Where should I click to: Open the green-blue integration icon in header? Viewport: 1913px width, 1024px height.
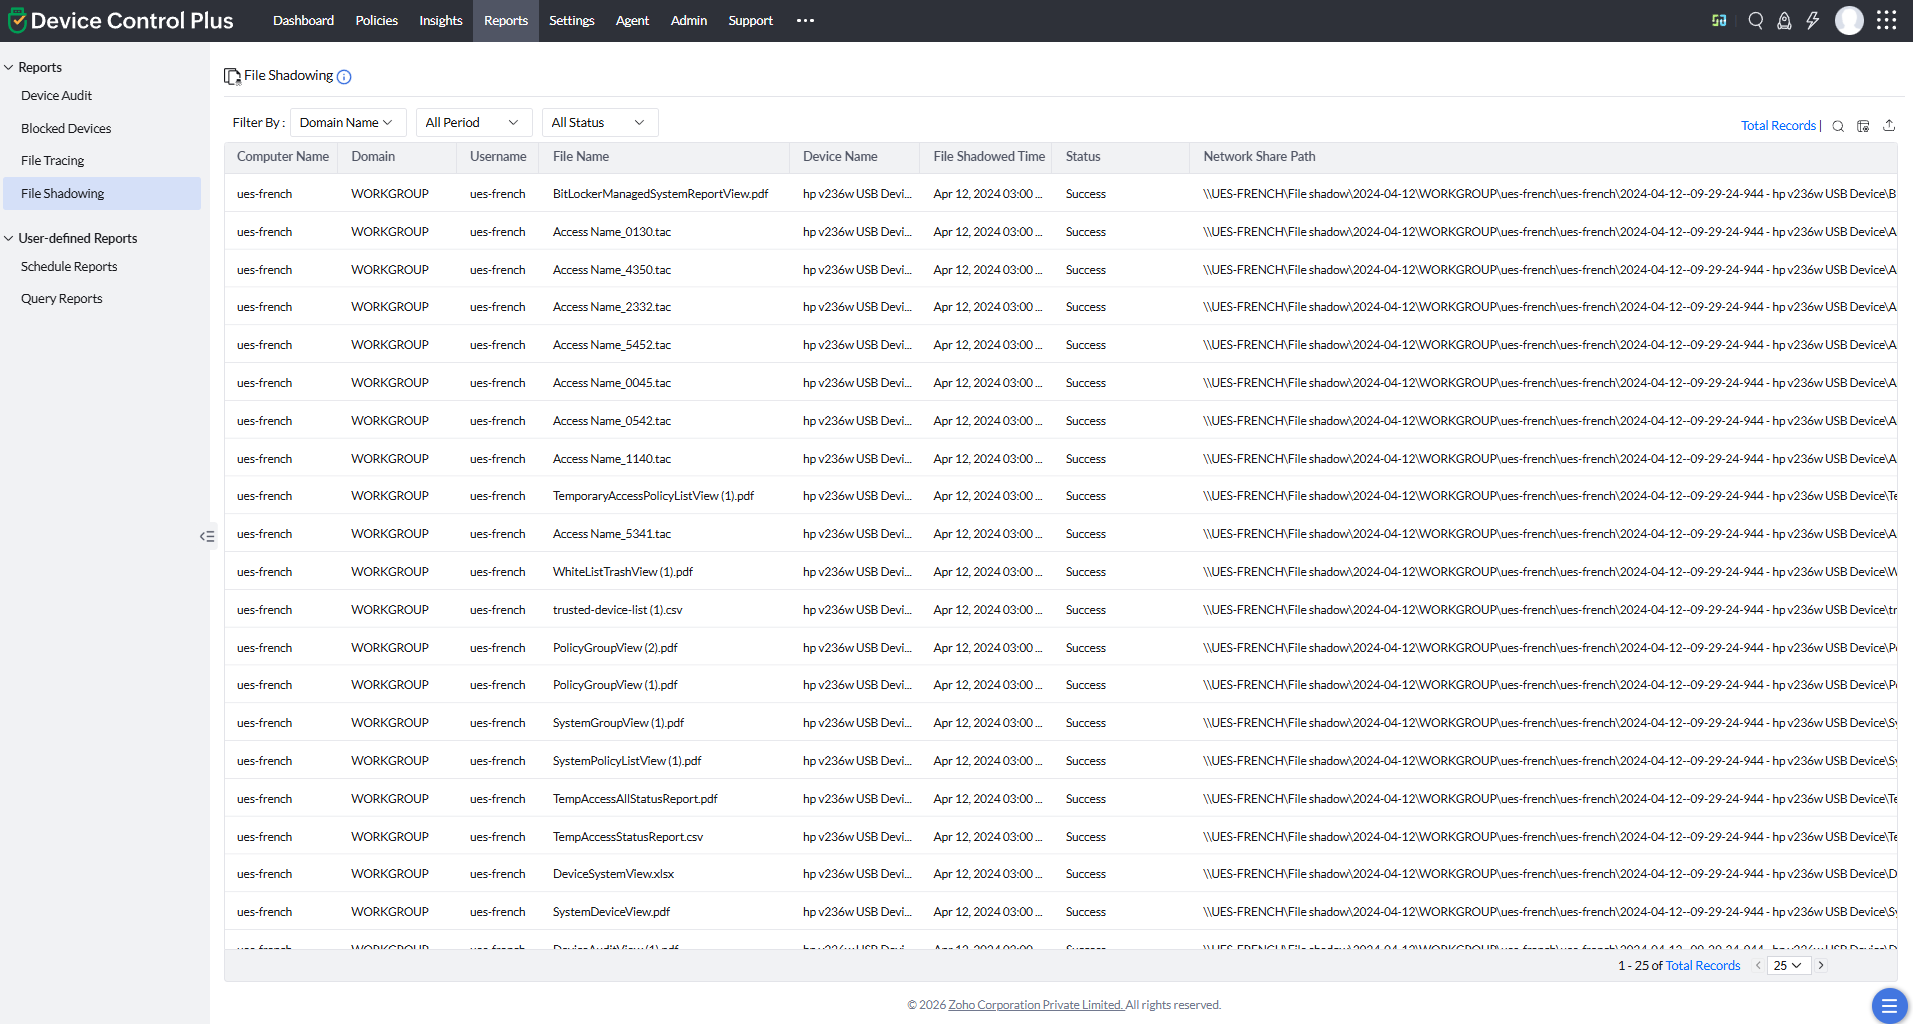click(x=1719, y=20)
